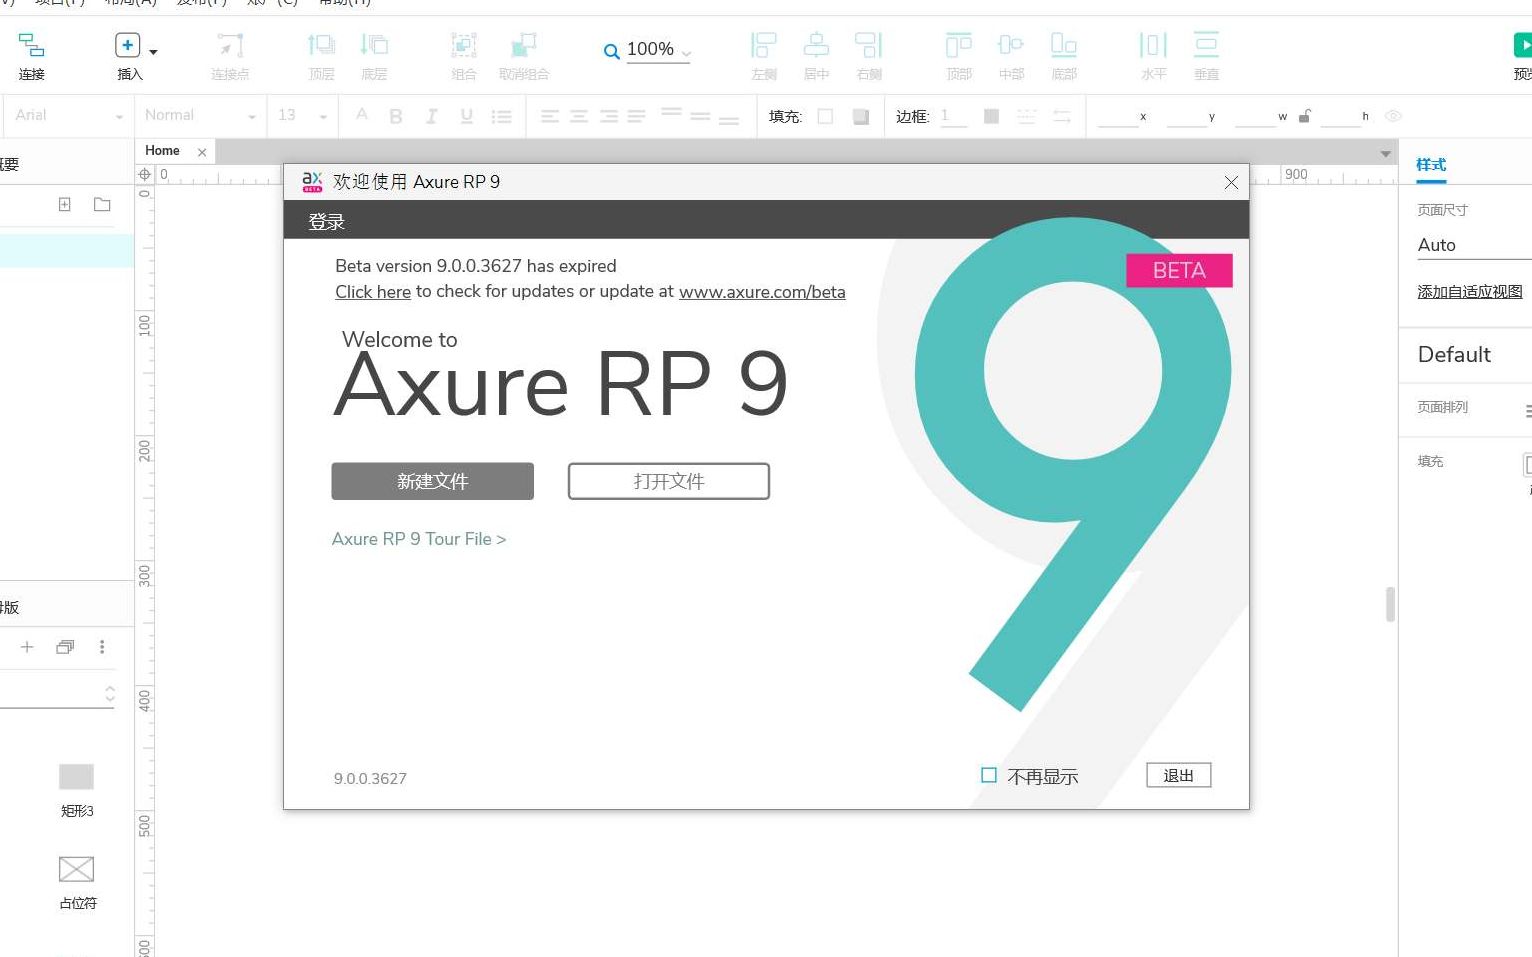1532x957 pixels.
Task: Justify text alignment
Action: pyautogui.click(x=637, y=116)
